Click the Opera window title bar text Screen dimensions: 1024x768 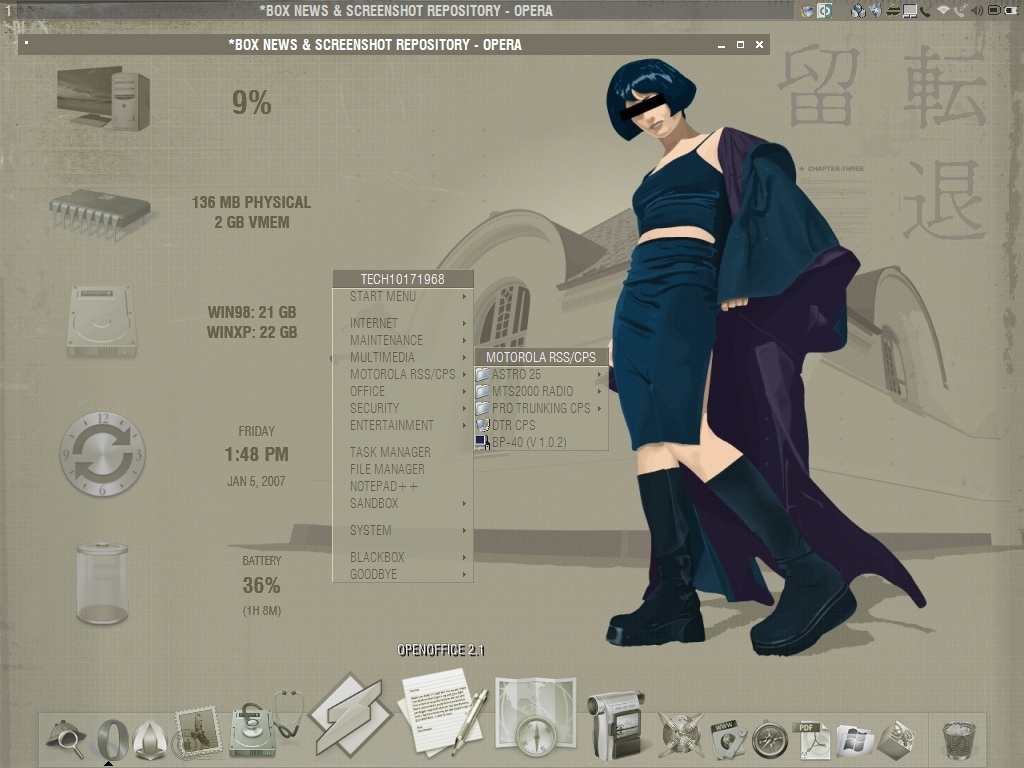point(375,44)
